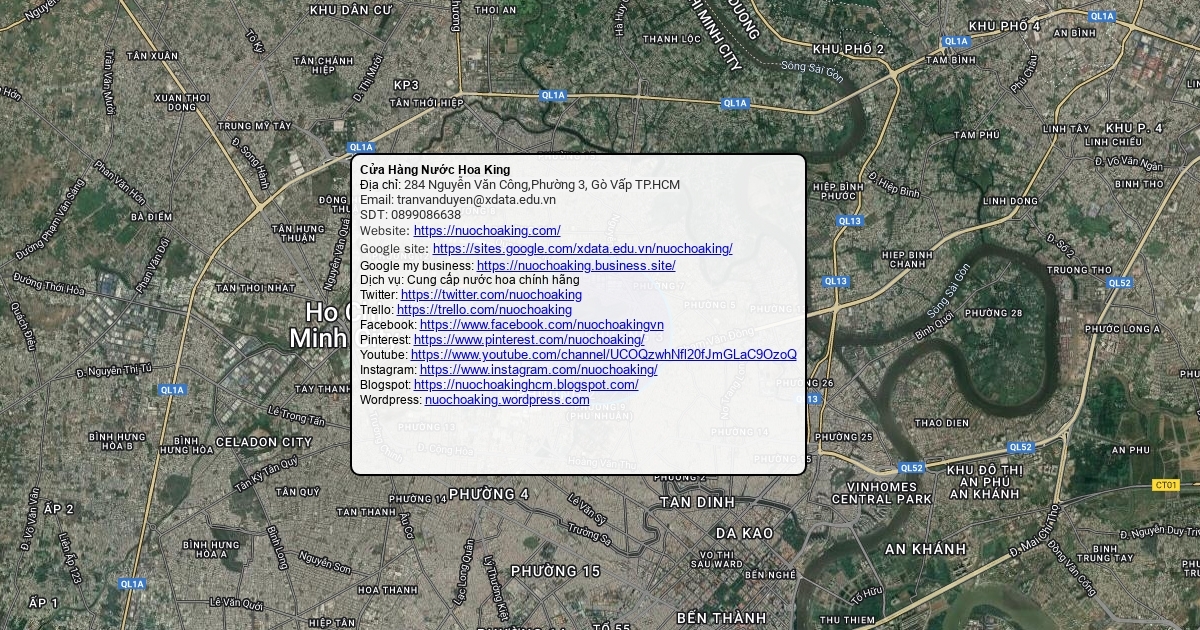Viewport: 1200px width, 630px height.
Task: Click the QL13 shield beside Hiệp Bình Phước
Action: (x=849, y=221)
